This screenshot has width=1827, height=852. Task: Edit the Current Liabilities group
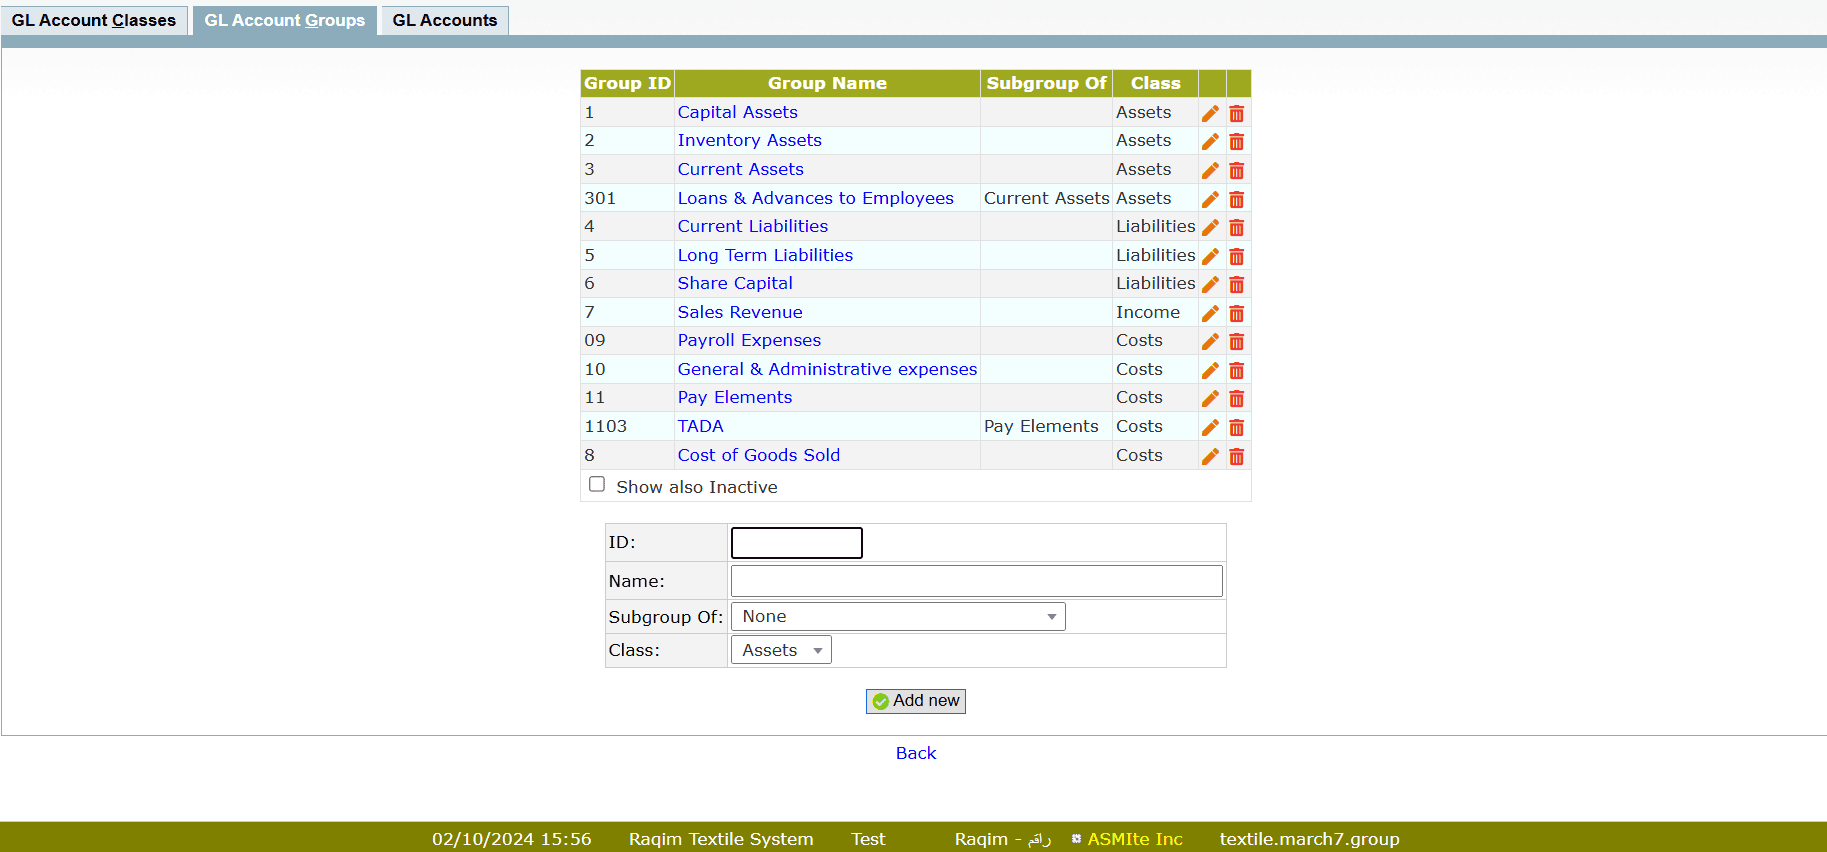tap(1210, 228)
